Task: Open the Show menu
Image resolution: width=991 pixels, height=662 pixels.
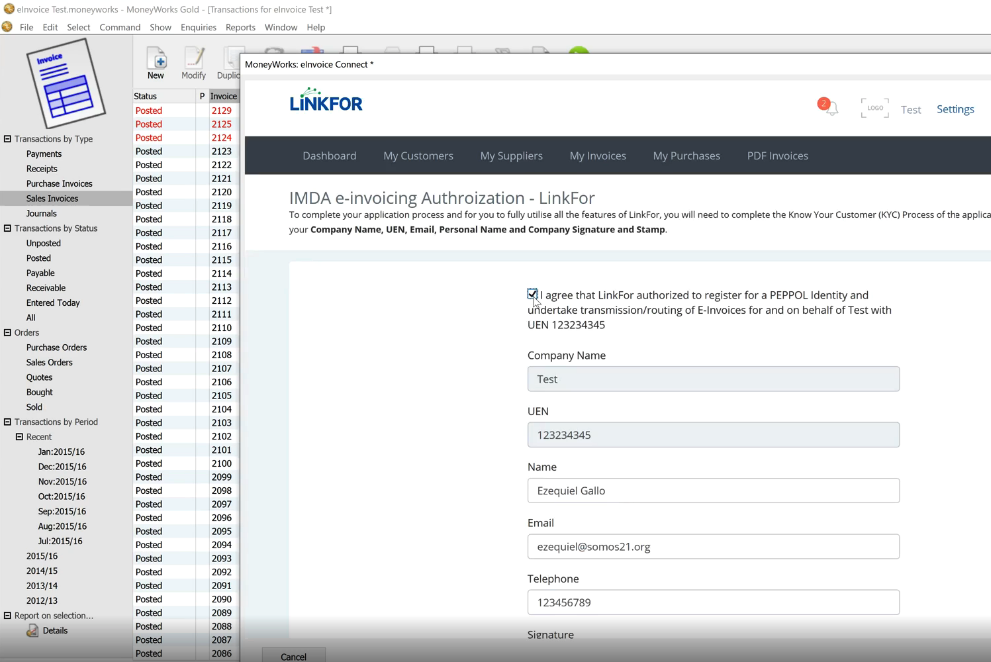Action: click(161, 27)
